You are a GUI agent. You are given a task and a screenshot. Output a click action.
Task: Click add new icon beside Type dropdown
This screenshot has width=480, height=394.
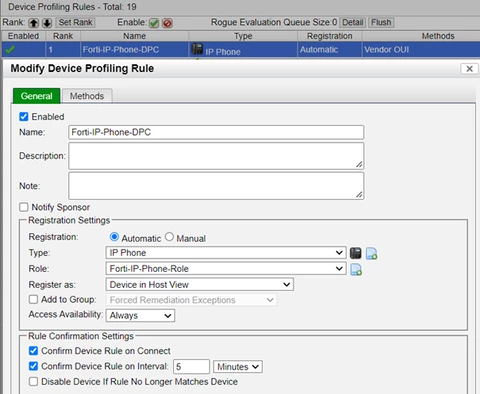372,253
